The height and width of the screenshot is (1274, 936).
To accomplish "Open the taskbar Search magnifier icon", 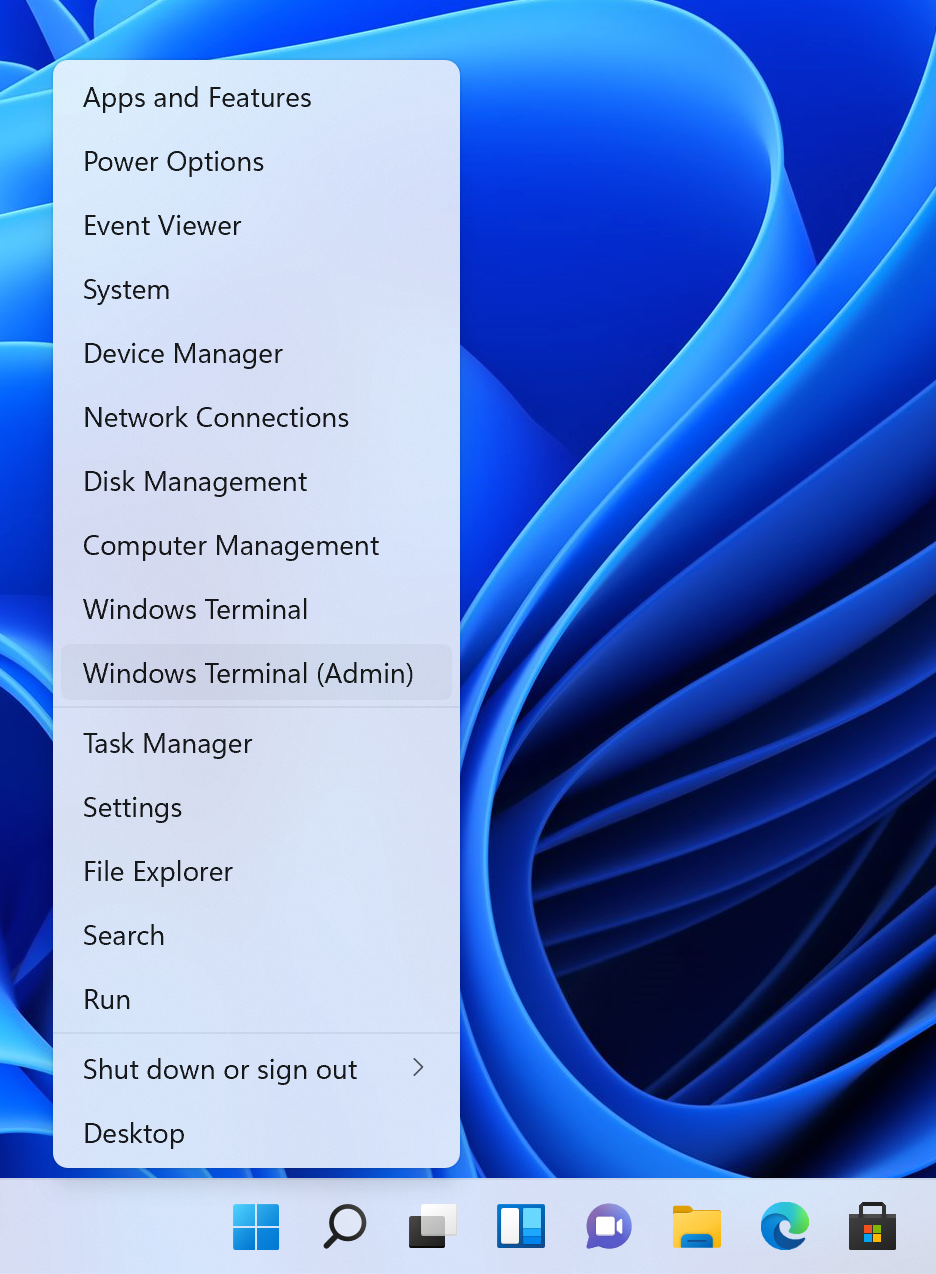I will pyautogui.click(x=344, y=1226).
